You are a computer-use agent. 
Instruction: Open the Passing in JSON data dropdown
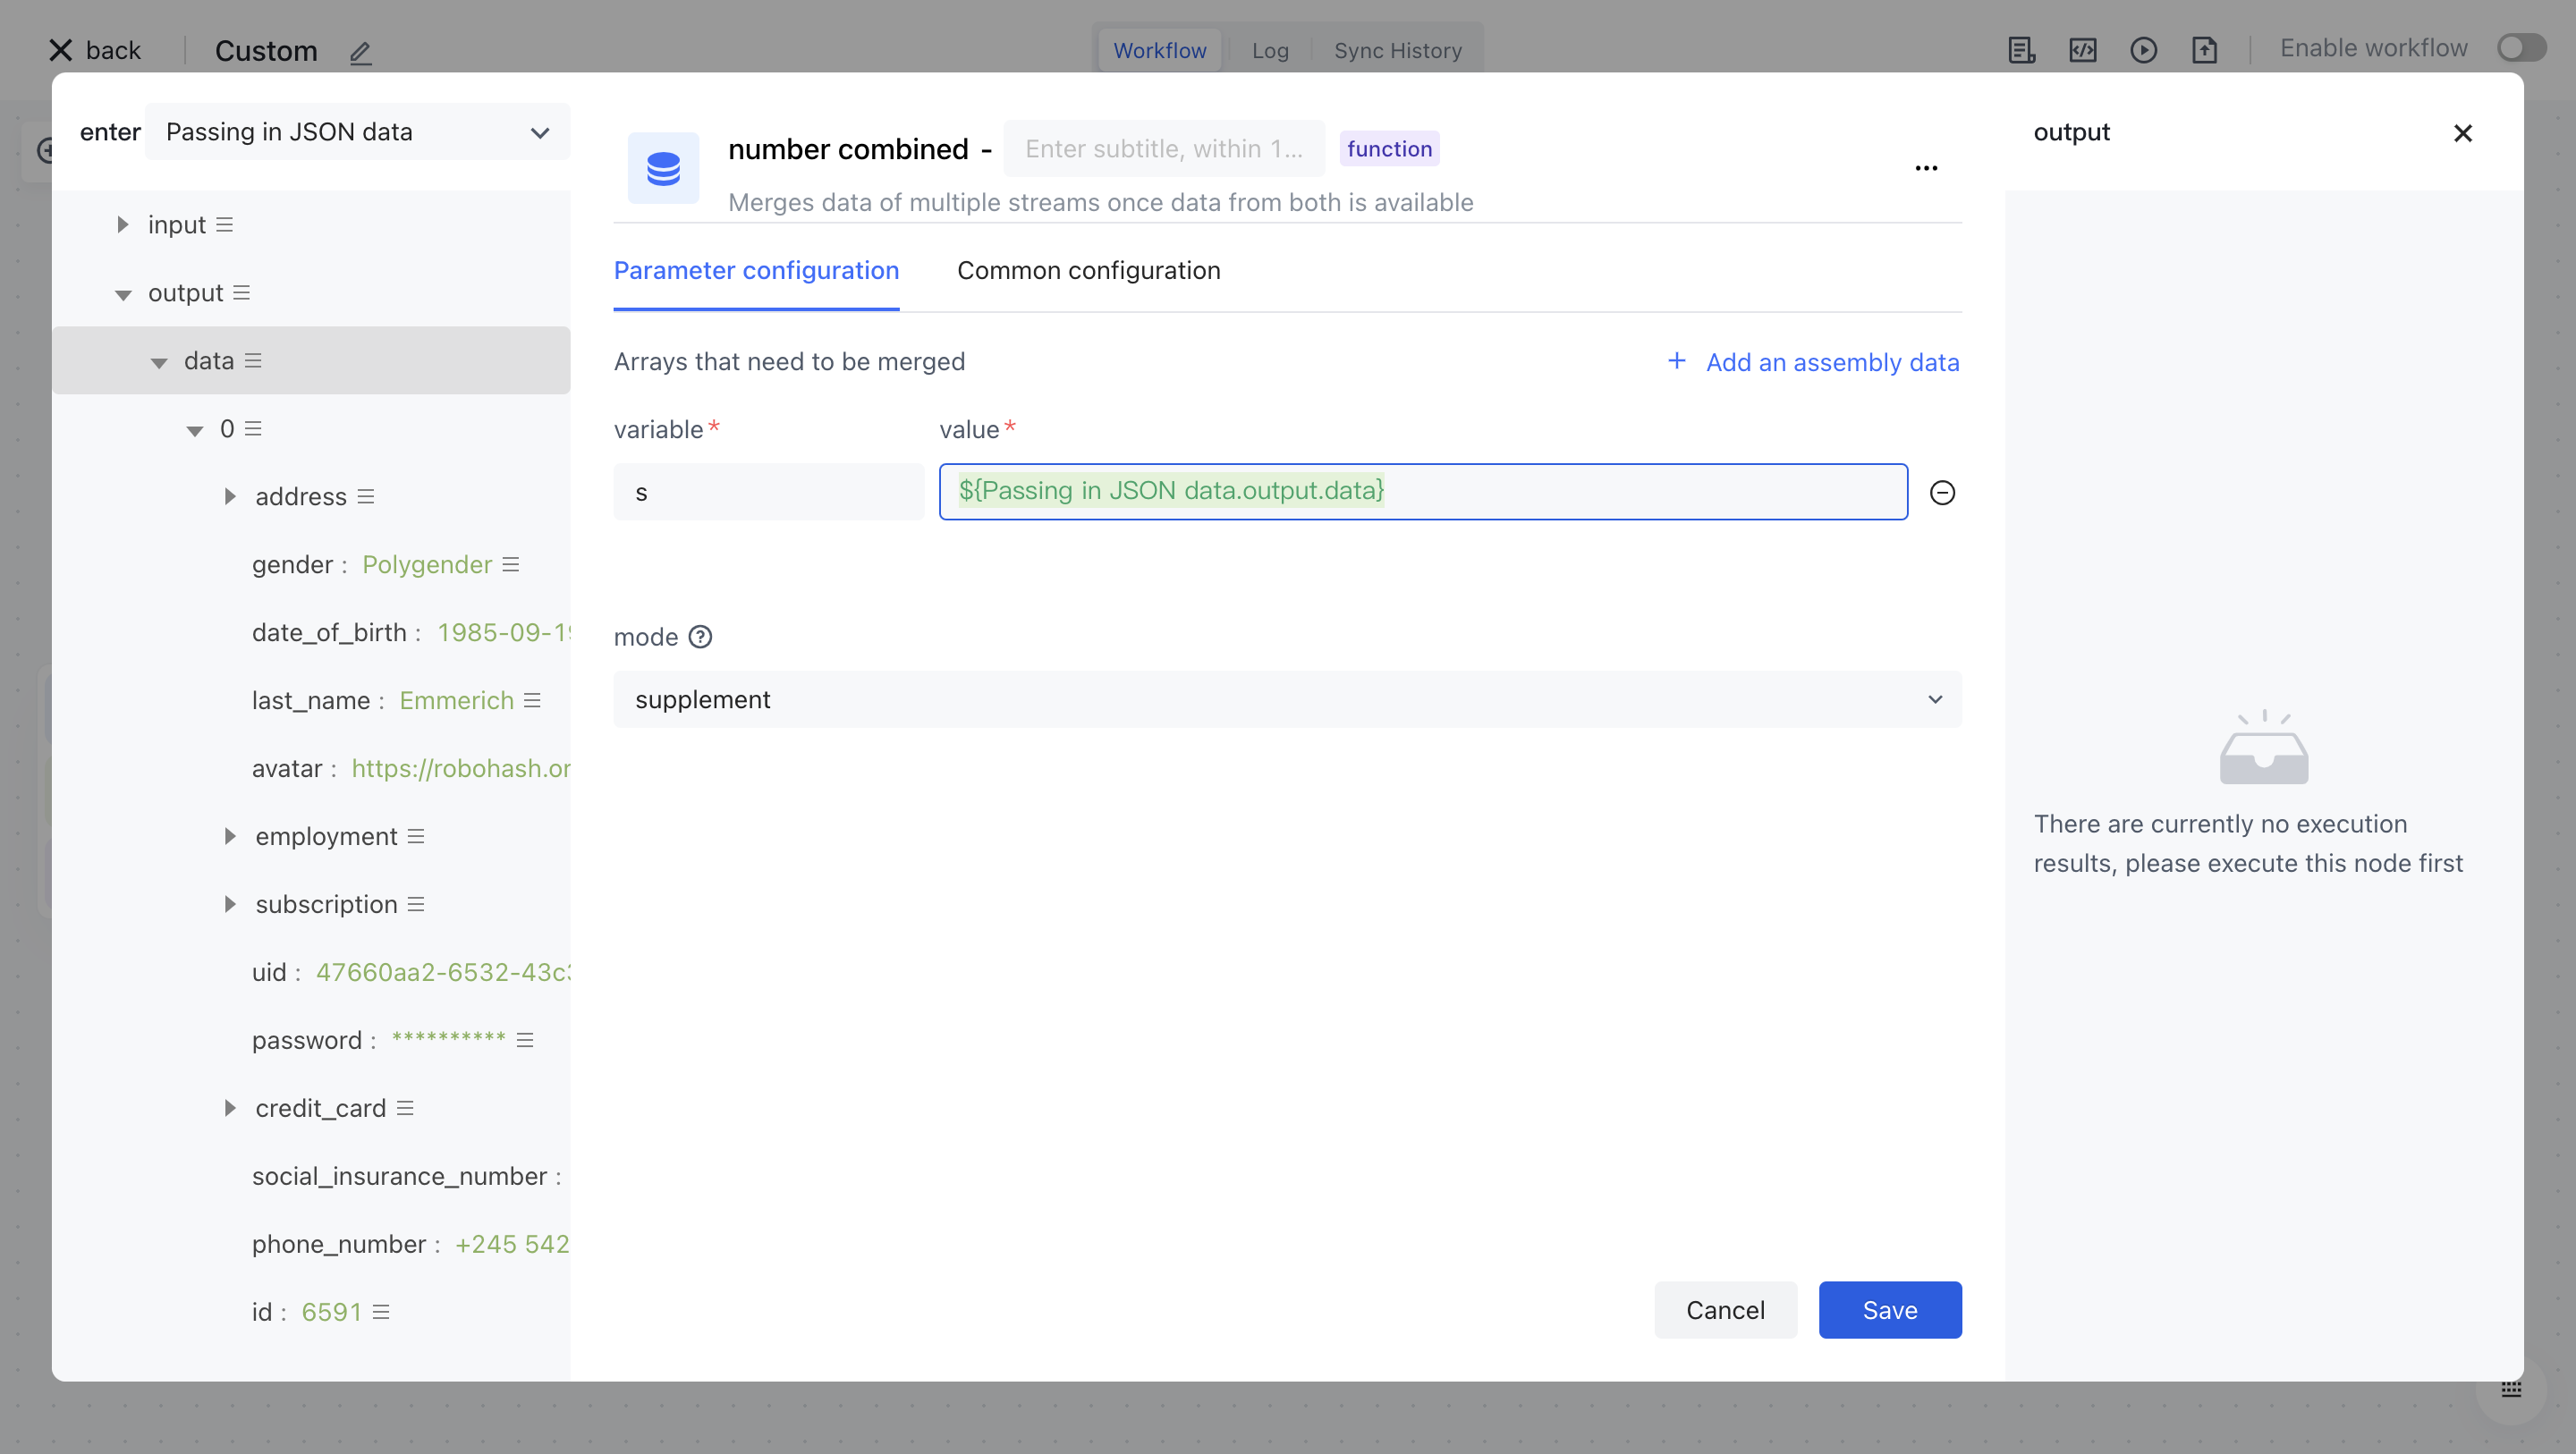tap(357, 132)
